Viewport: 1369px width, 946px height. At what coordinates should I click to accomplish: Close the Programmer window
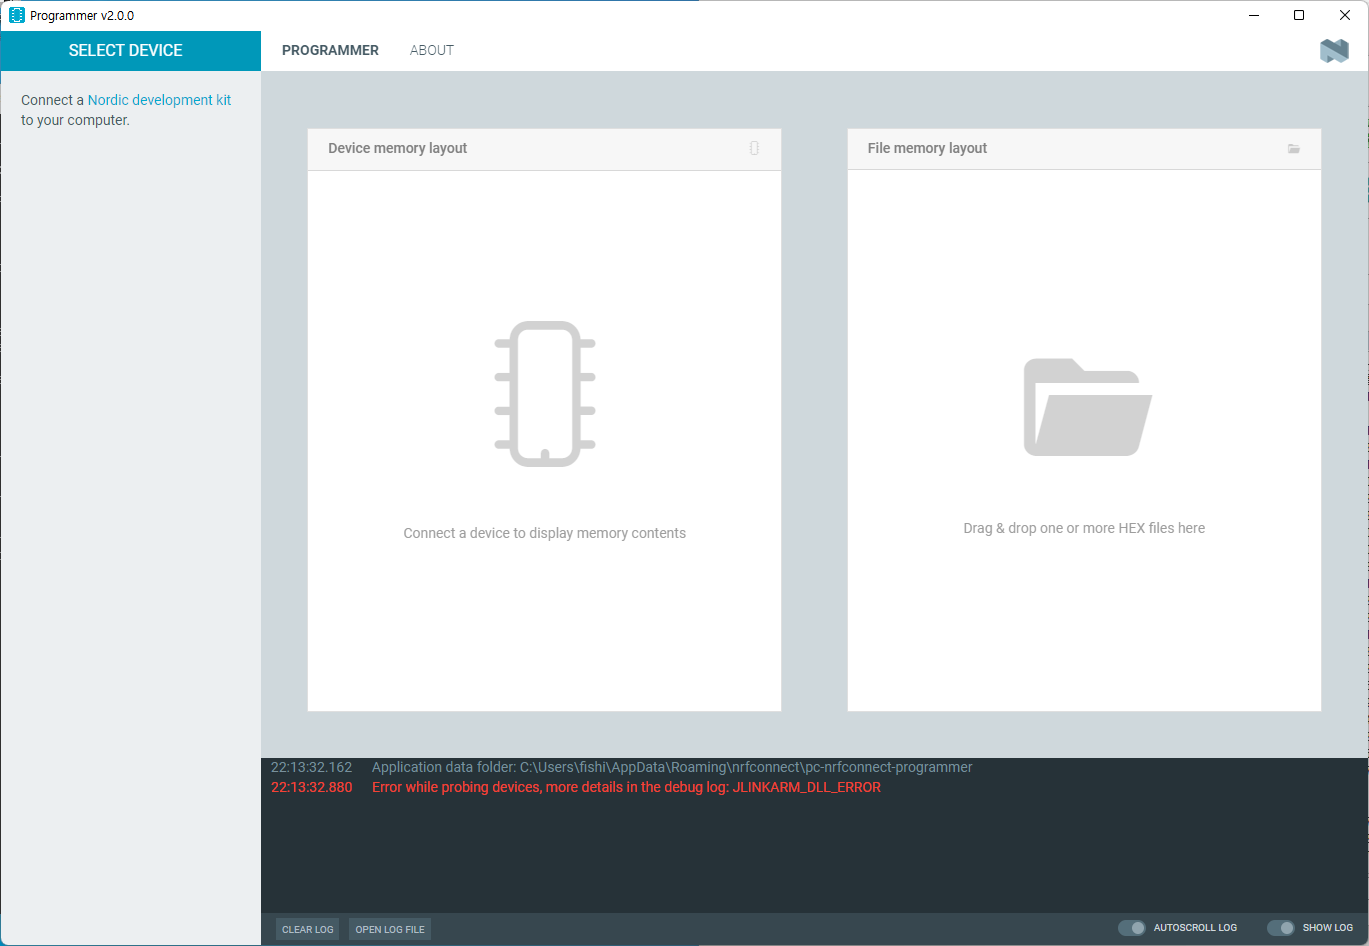1345,15
